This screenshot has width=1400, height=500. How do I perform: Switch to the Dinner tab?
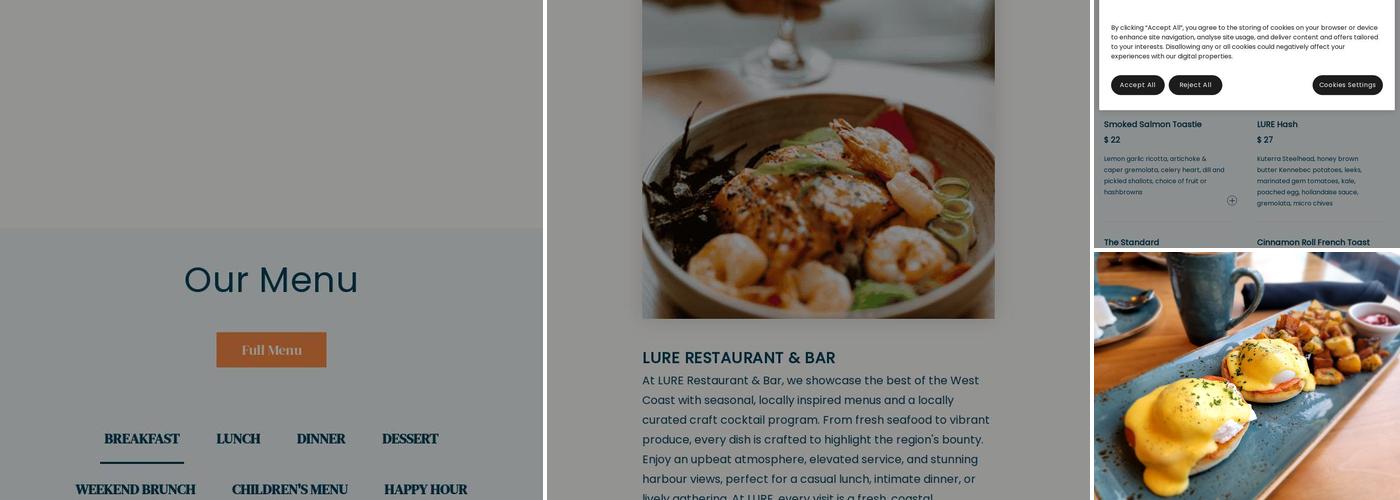[321, 439]
